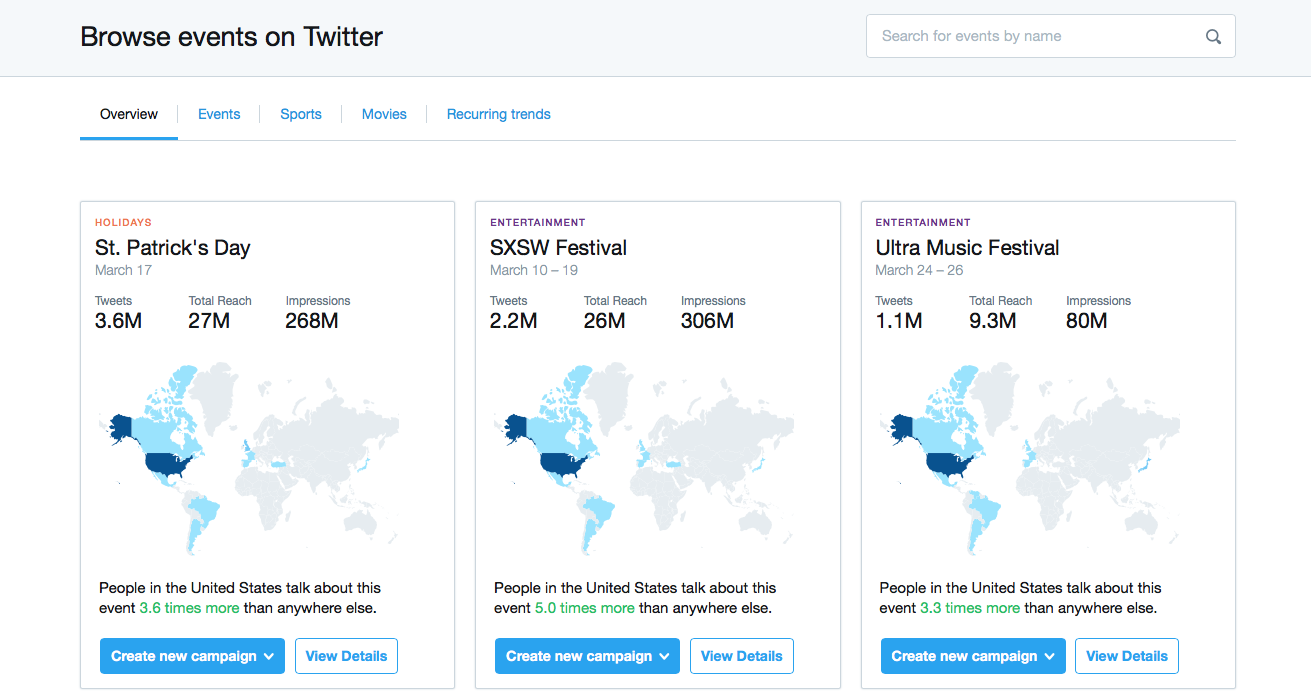1311x698 pixels.
Task: View Details for St. Patrick's Day
Action: [x=346, y=656]
